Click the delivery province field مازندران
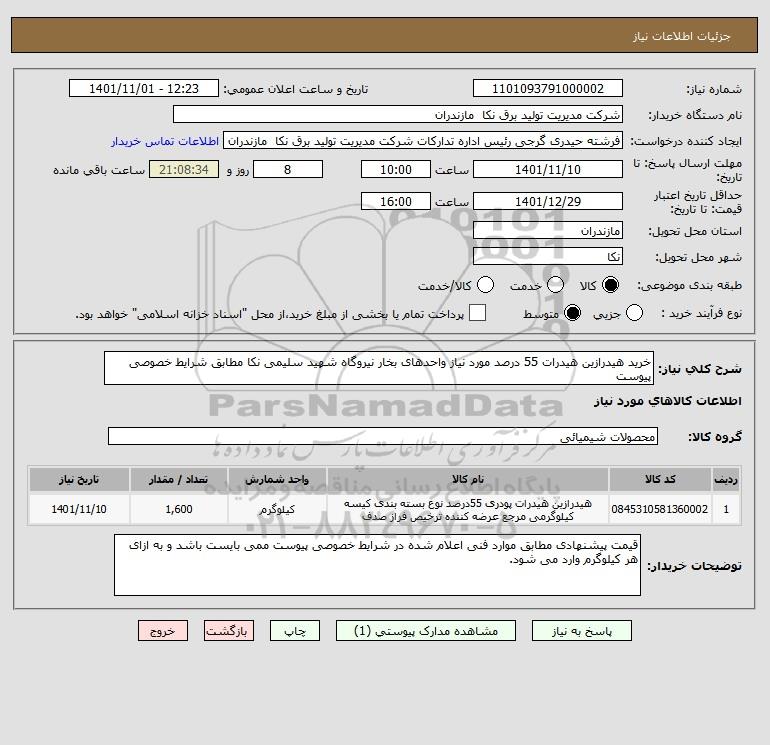770x745 pixels. click(548, 230)
